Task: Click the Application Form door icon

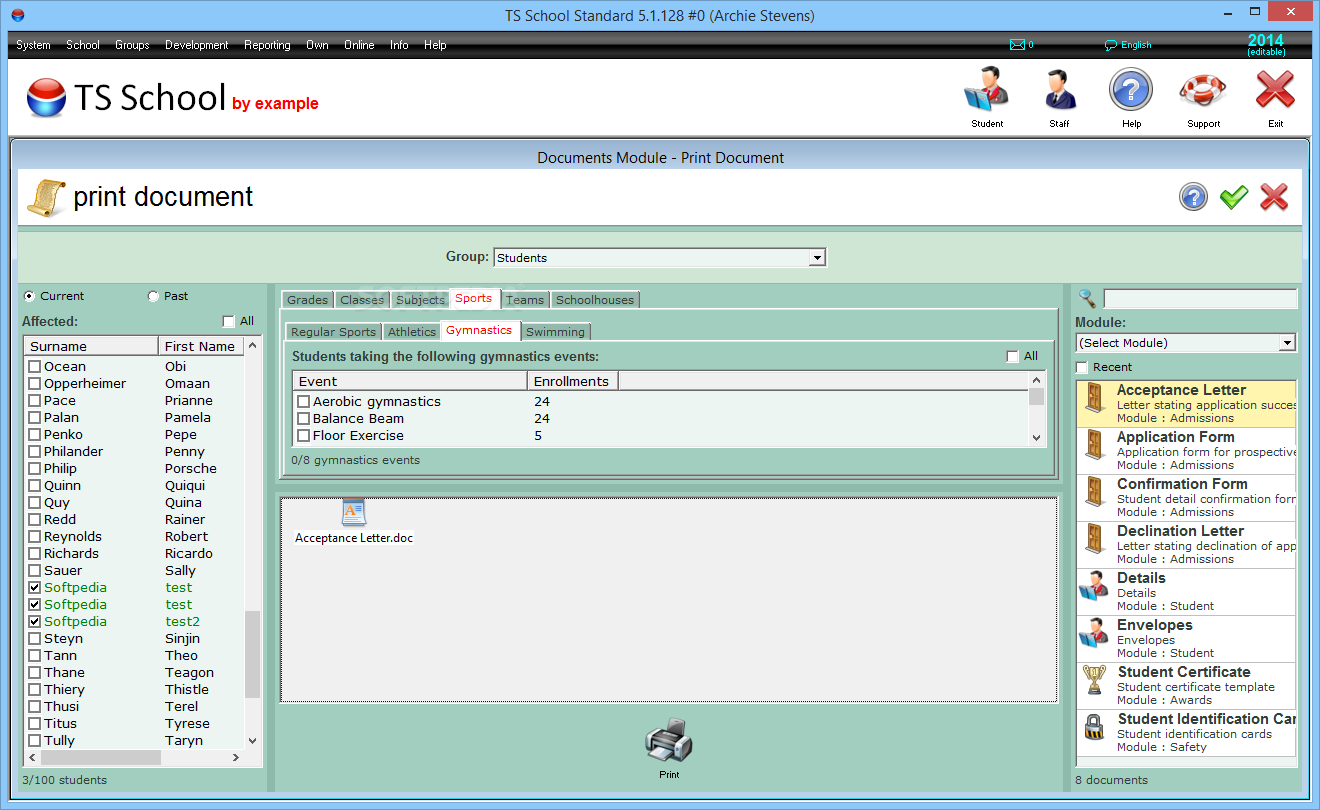Action: 1095,444
